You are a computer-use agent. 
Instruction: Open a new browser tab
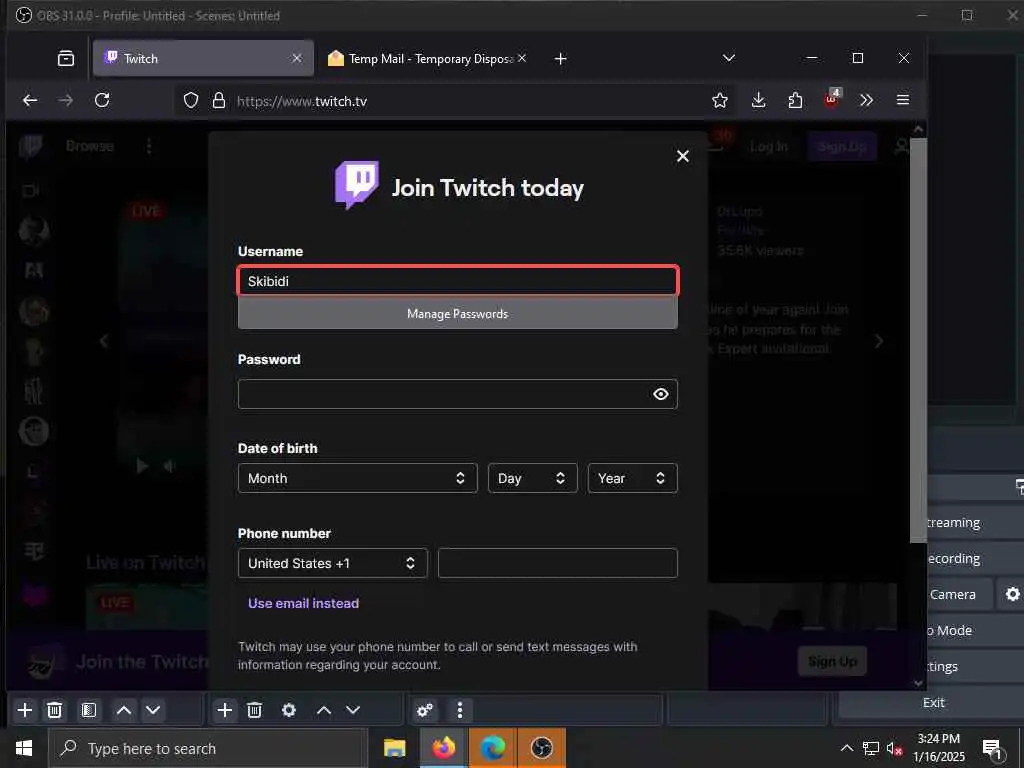[560, 59]
